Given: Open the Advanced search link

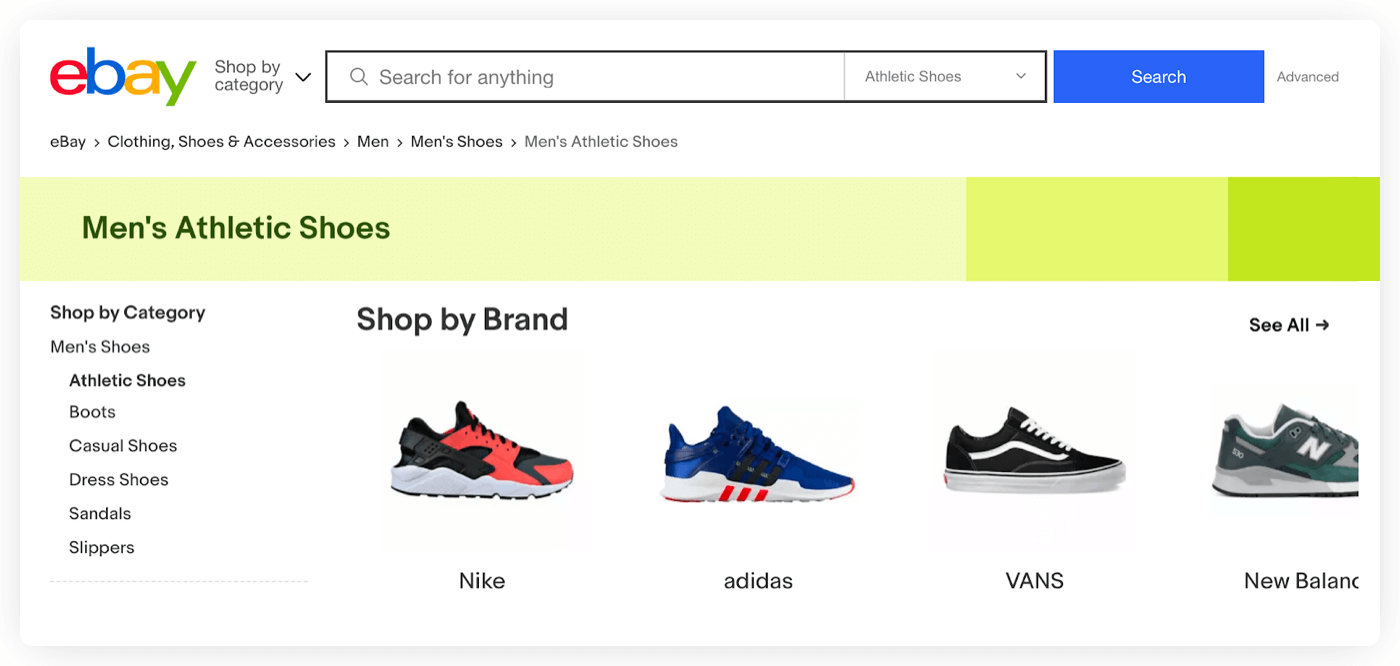Looking at the screenshot, I should pyautogui.click(x=1307, y=76).
